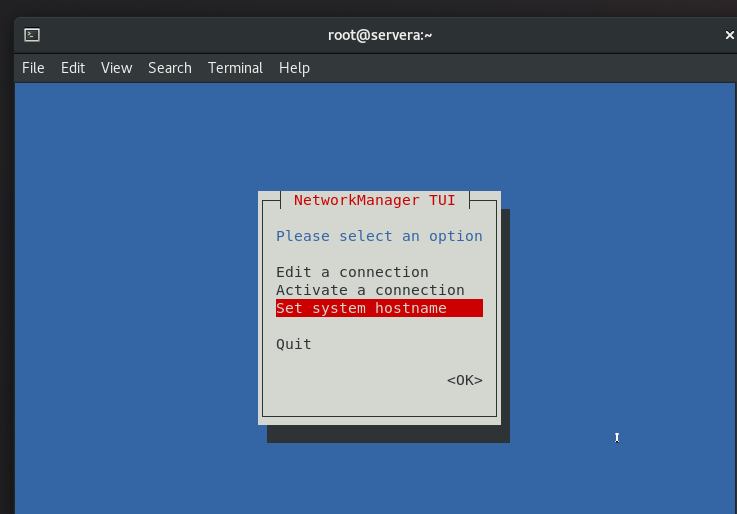
Task: Open the Search menu
Action: click(170, 68)
